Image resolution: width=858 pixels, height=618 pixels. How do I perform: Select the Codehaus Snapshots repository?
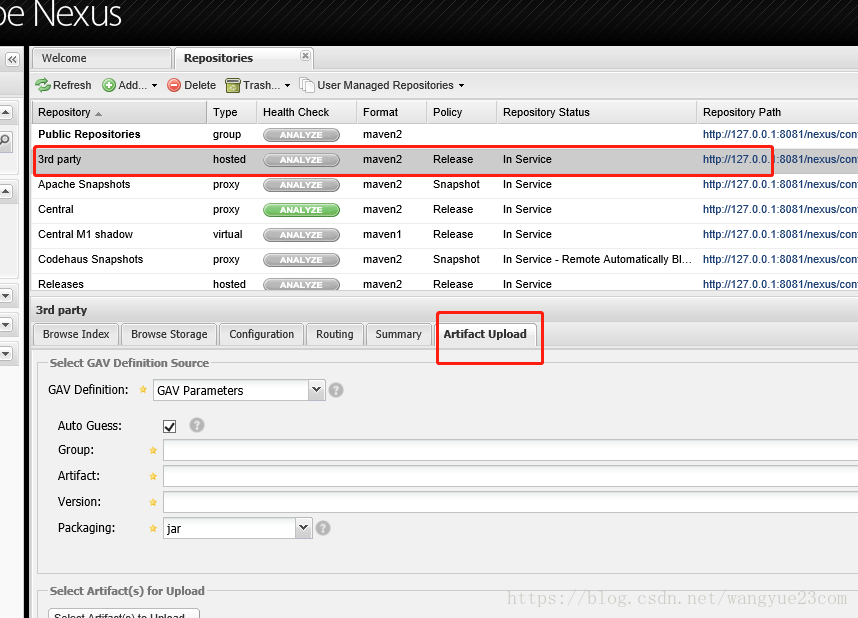(444, 260)
